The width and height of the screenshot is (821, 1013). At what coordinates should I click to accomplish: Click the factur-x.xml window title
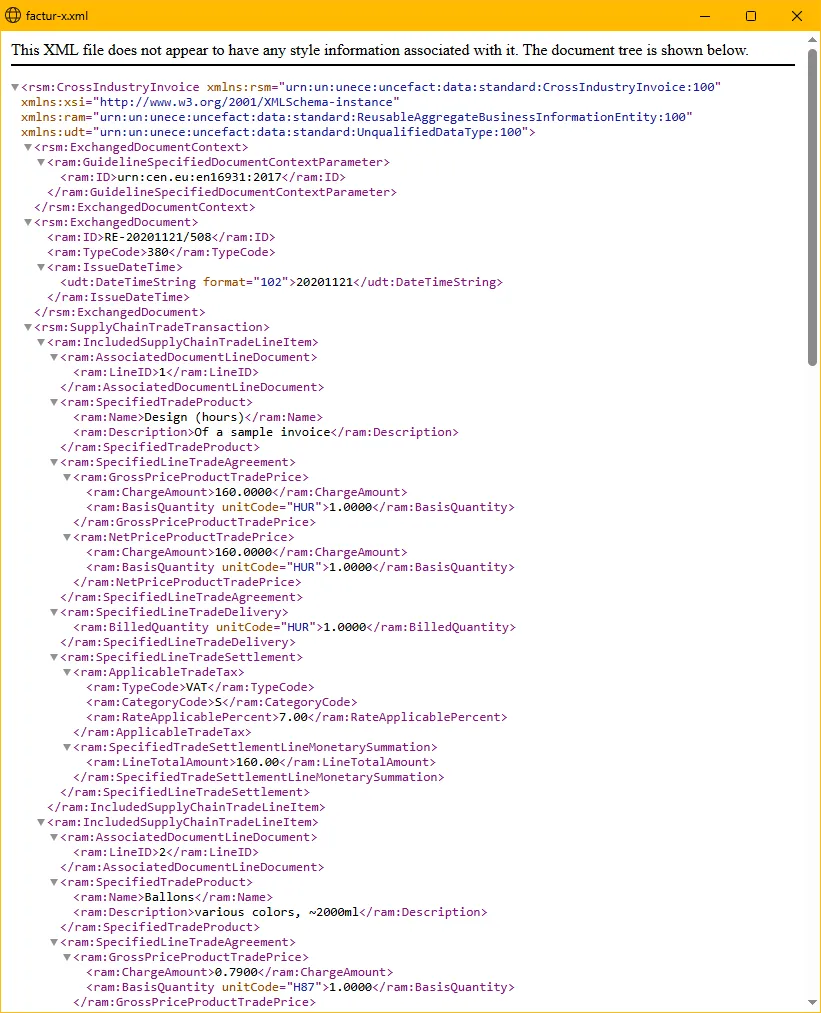[57, 16]
